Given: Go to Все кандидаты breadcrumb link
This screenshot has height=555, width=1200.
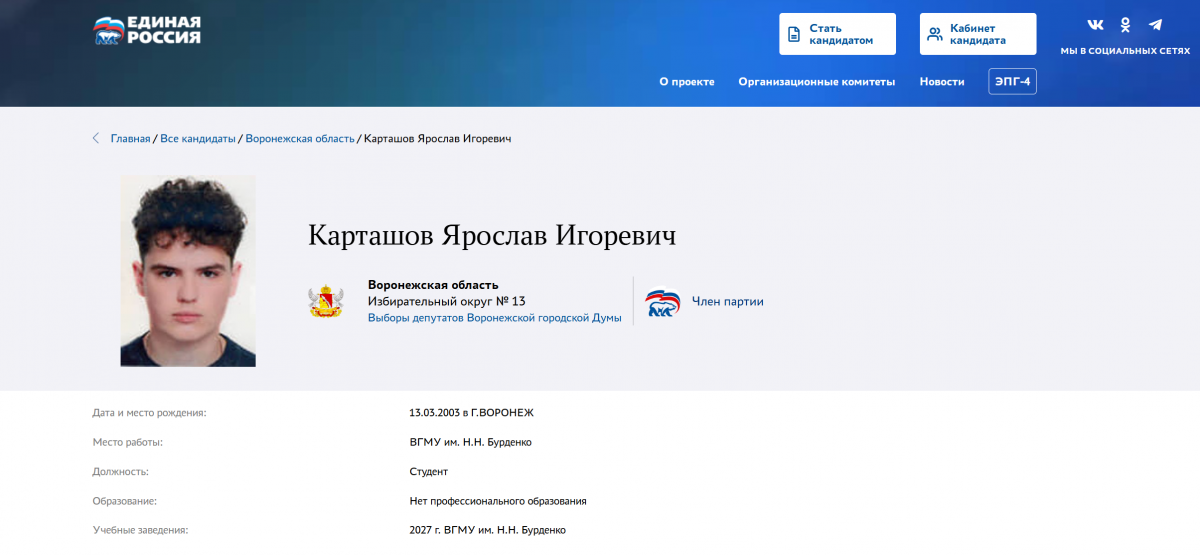Looking at the screenshot, I should point(198,139).
